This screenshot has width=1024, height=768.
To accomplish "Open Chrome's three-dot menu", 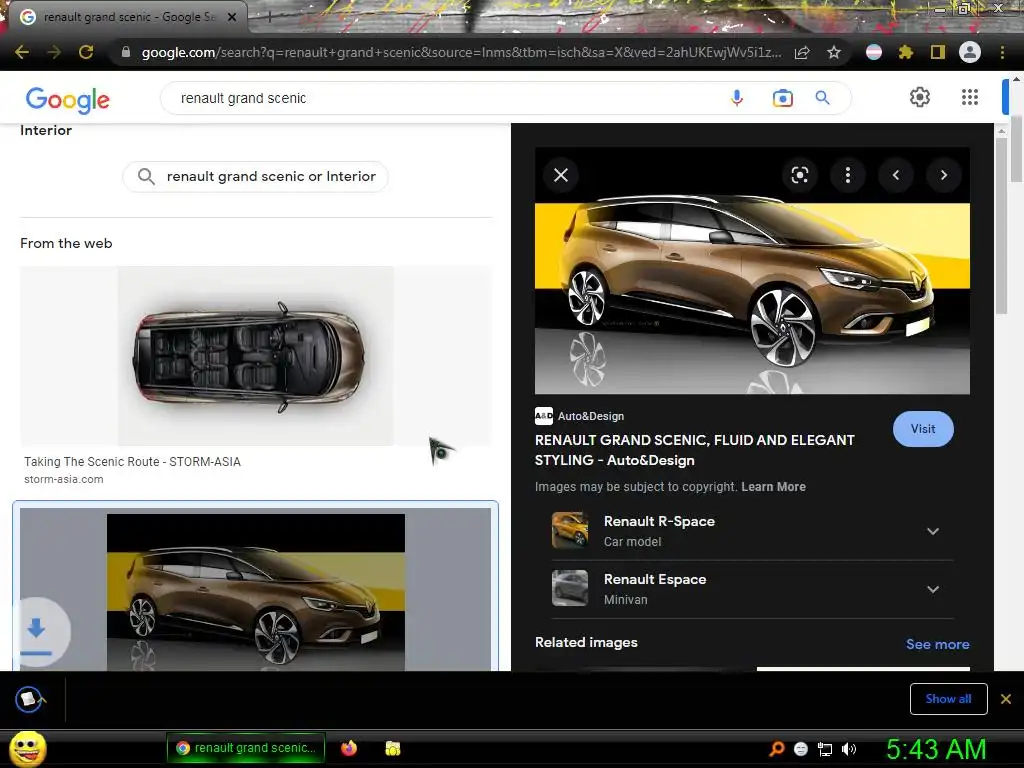I will tap(1002, 52).
